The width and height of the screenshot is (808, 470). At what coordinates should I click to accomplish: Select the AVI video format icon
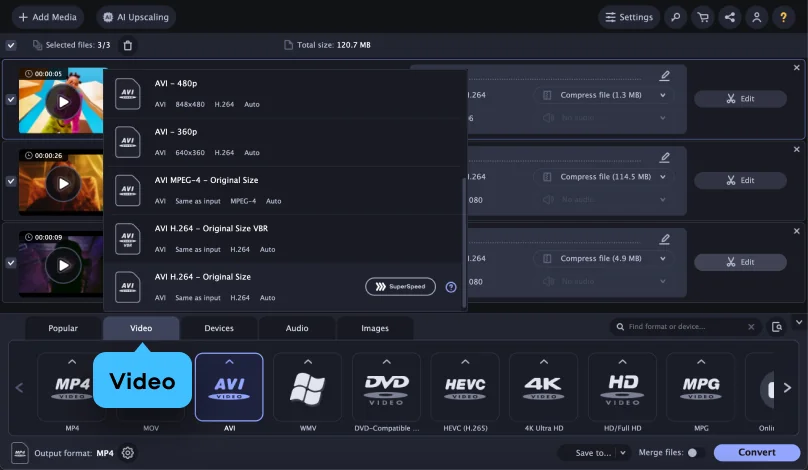229,387
